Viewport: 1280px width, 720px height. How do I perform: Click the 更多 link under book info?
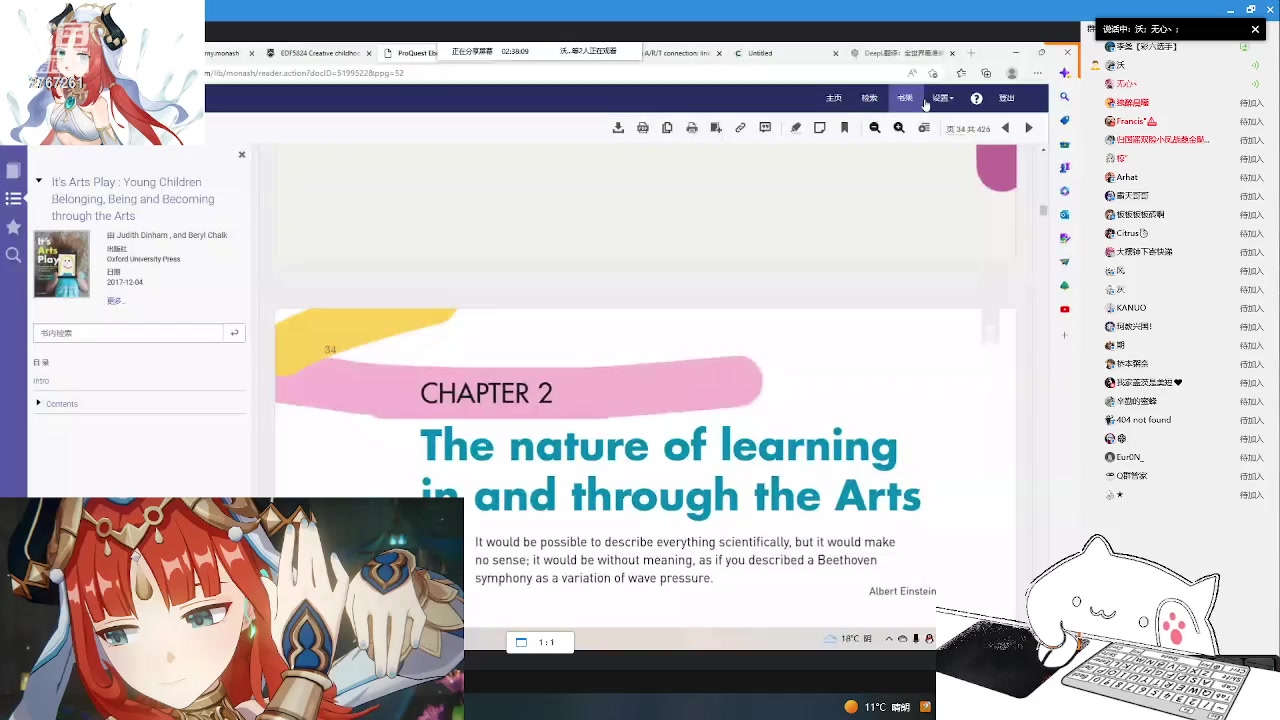(x=114, y=300)
